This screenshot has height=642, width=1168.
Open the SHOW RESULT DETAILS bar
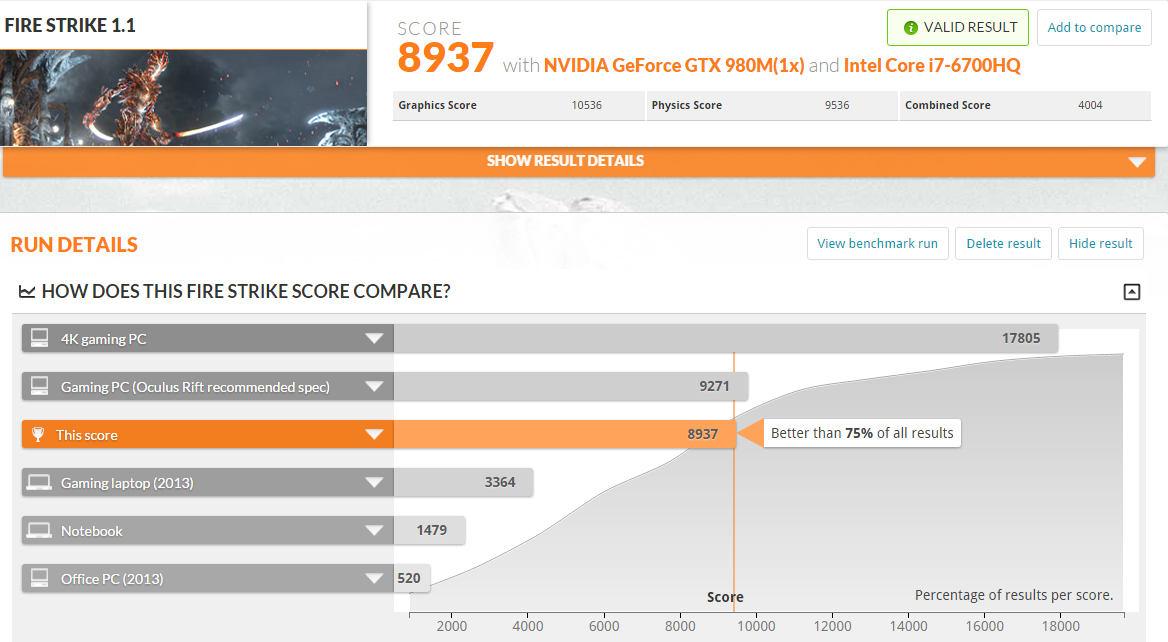[579, 162]
